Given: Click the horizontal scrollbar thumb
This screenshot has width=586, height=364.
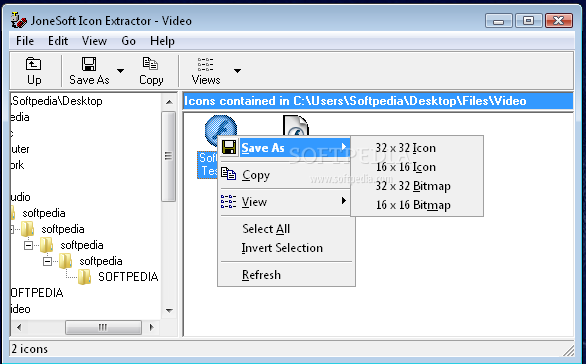Looking at the screenshot, I should coord(103,327).
